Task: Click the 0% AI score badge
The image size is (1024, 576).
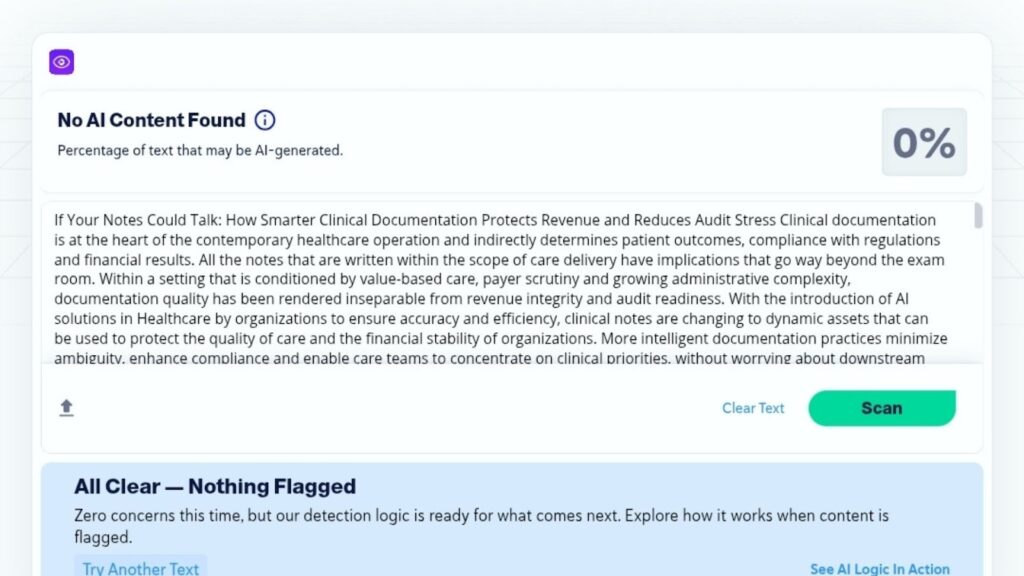Action: pyautogui.click(x=923, y=143)
